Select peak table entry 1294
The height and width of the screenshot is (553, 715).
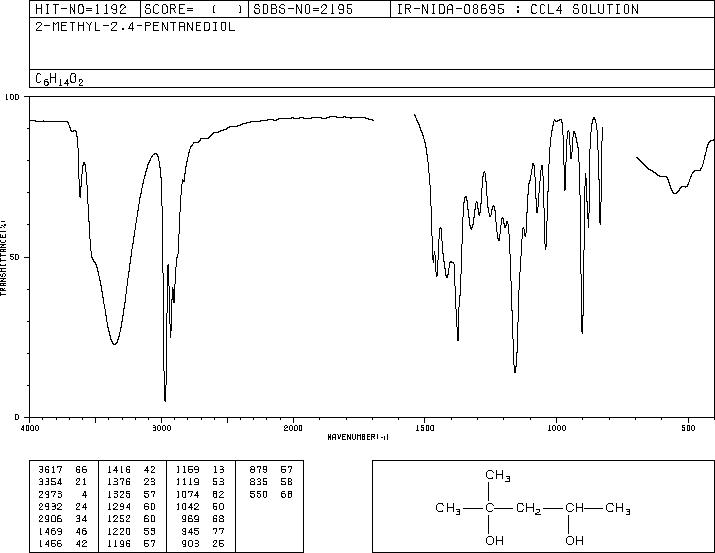tap(119, 506)
